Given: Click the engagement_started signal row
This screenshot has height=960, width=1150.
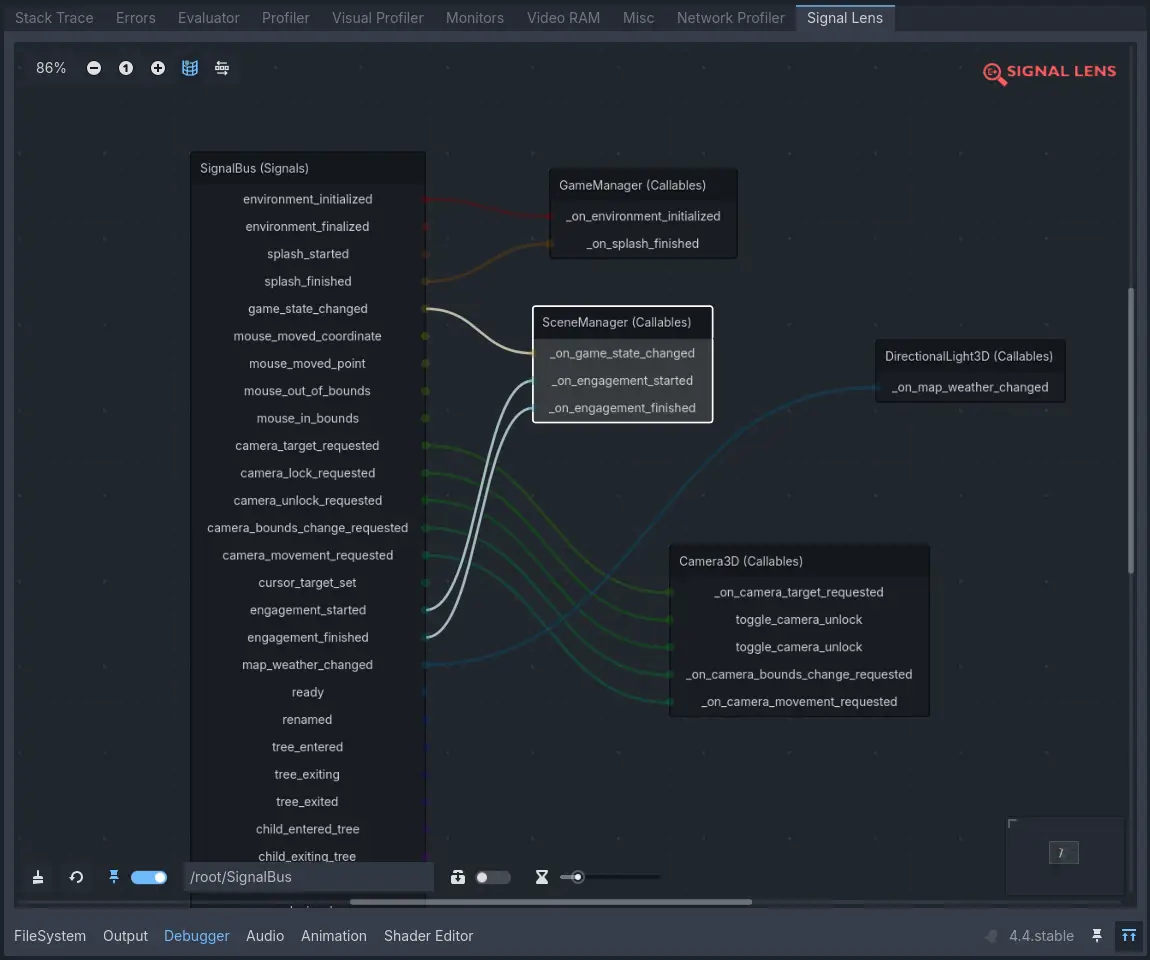Looking at the screenshot, I should coord(308,610).
